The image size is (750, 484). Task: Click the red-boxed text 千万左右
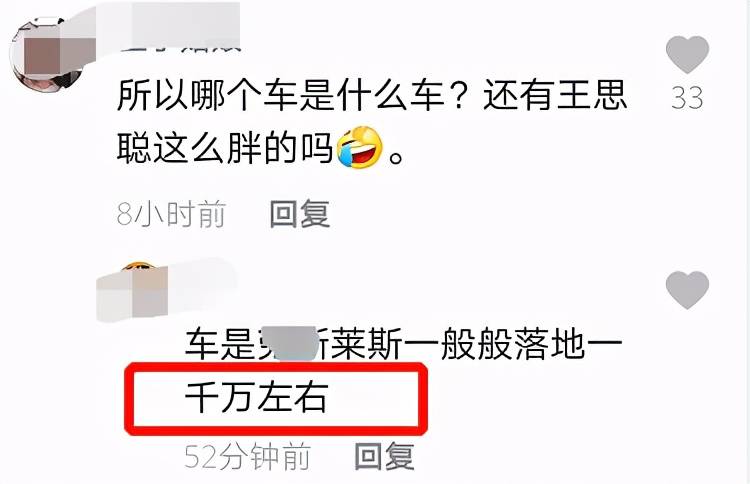[257, 397]
